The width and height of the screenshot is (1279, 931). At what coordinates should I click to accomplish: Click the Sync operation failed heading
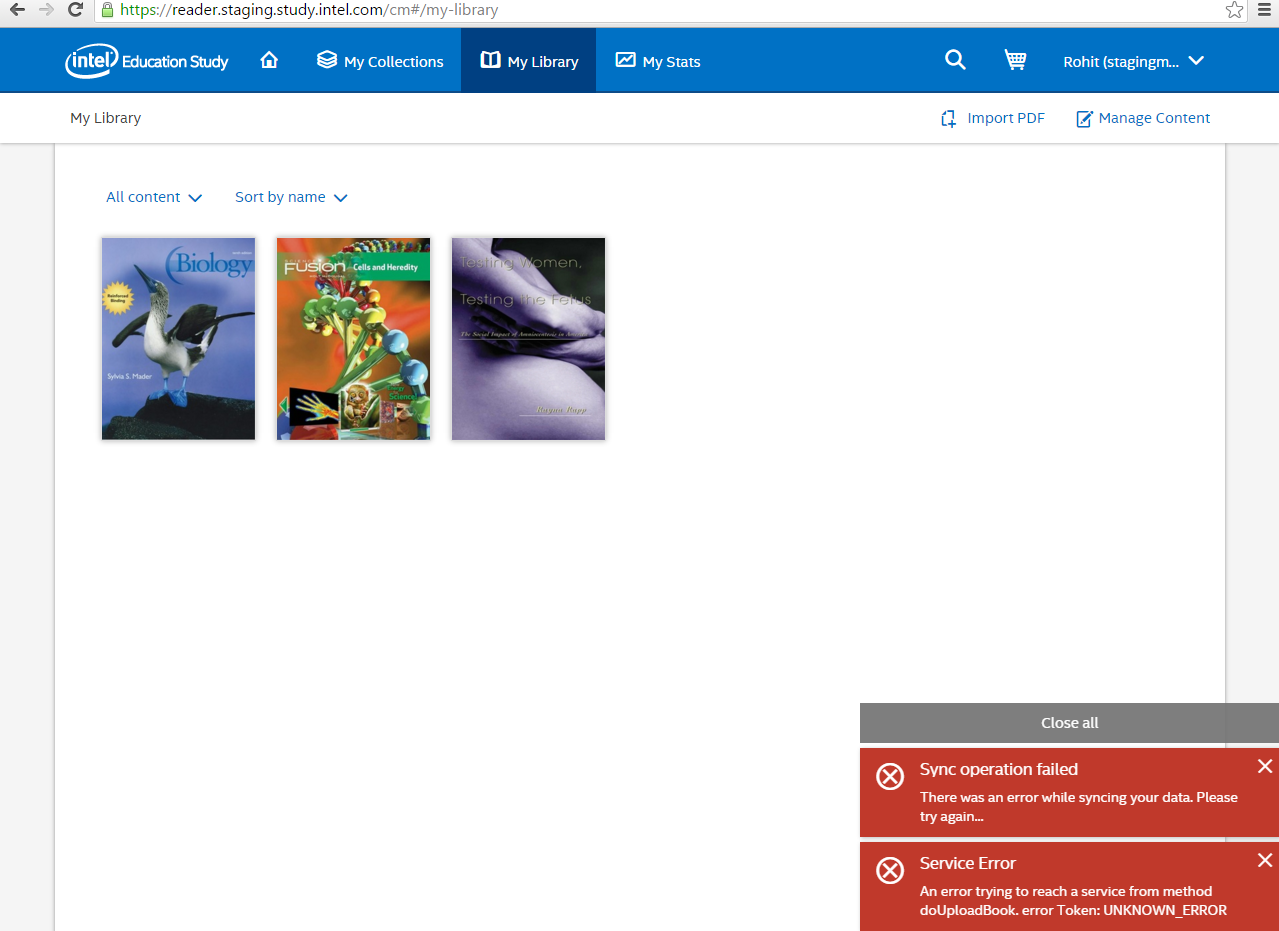(999, 769)
